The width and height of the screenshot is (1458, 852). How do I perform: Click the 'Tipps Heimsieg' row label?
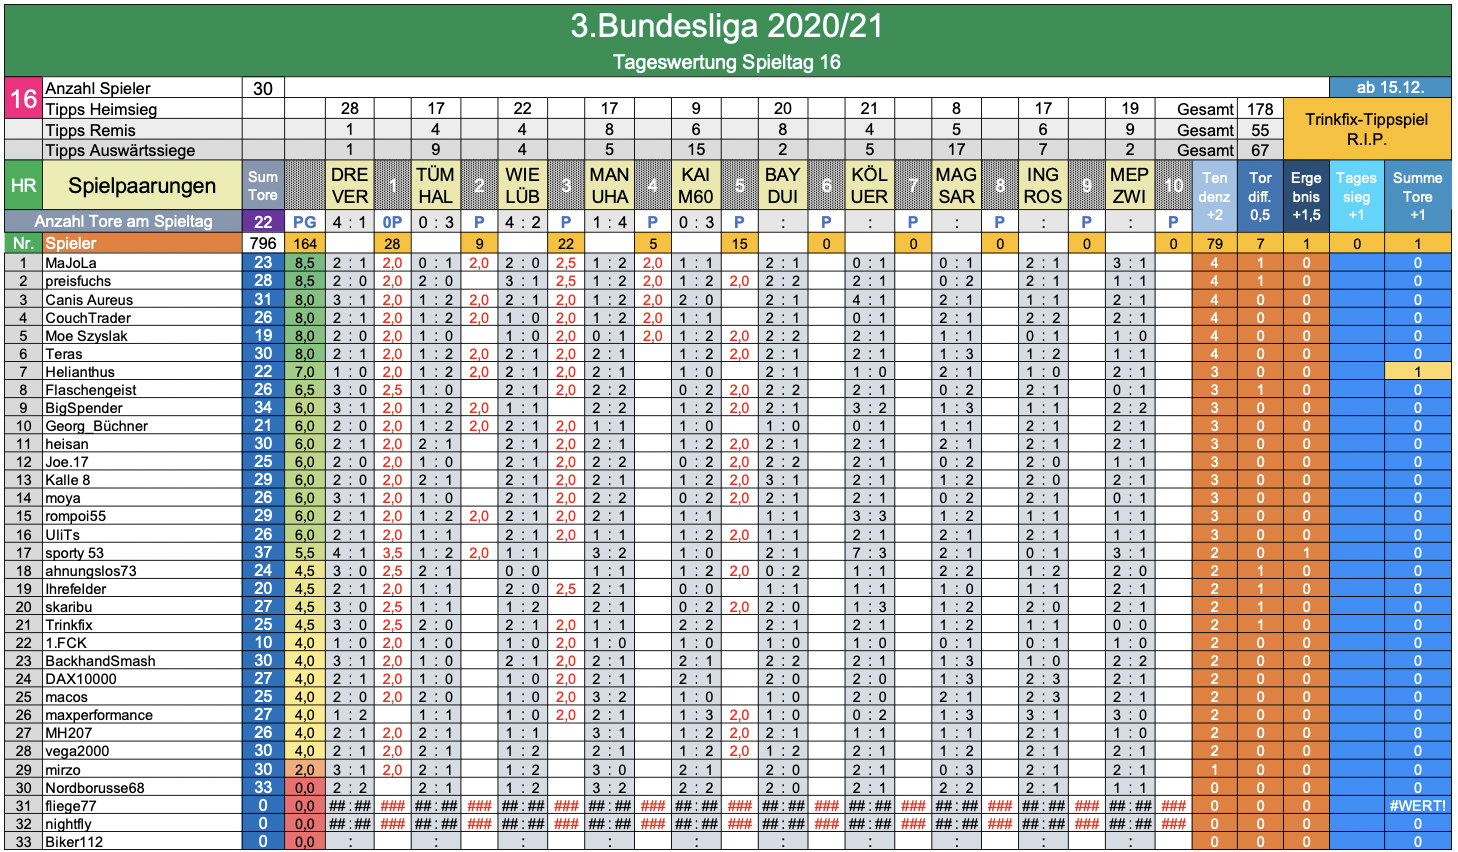[142, 109]
